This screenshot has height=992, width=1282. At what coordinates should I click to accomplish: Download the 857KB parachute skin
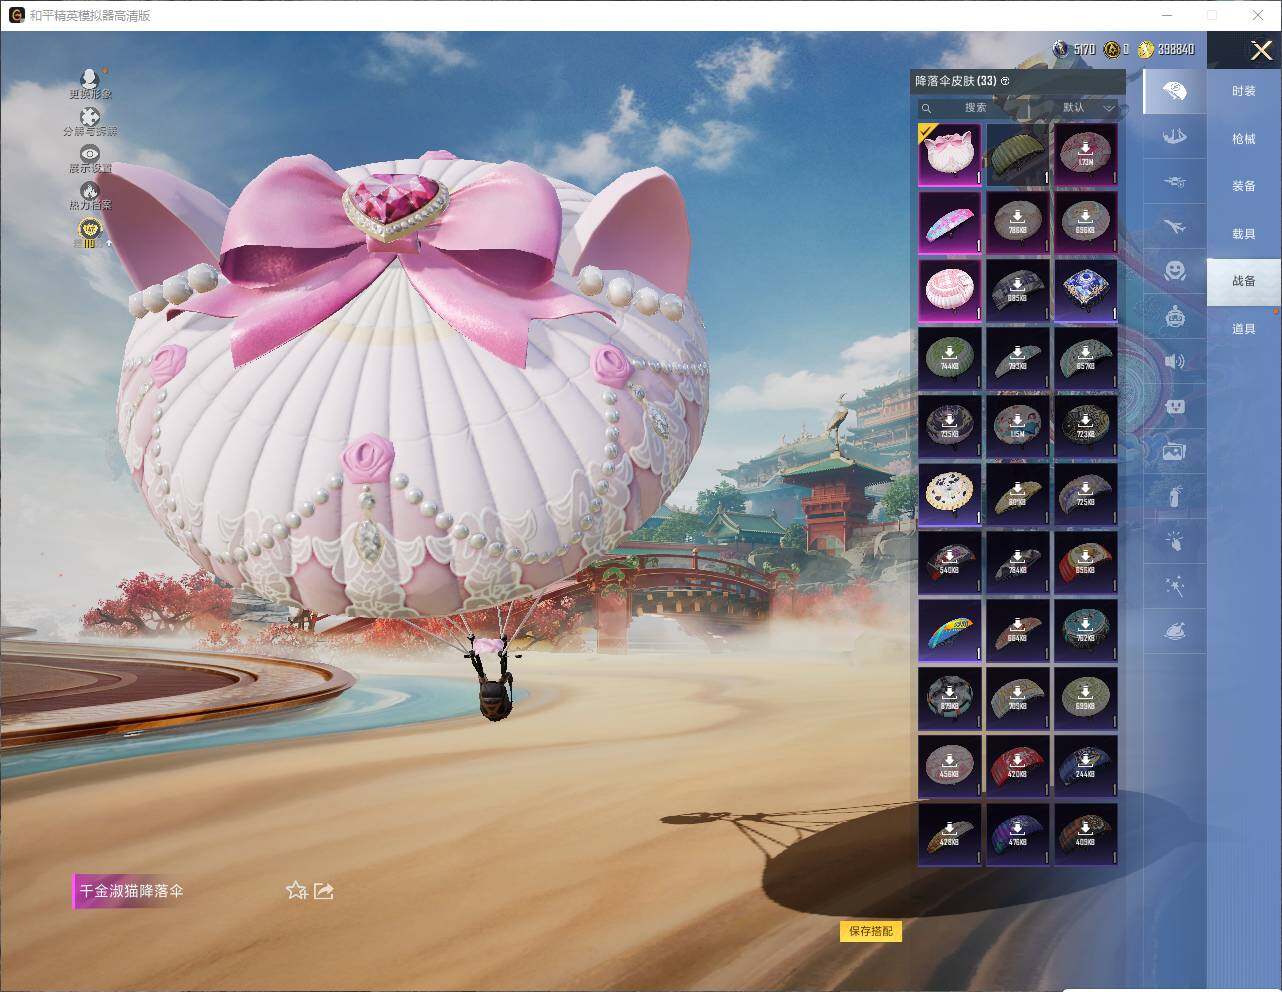click(x=1085, y=358)
